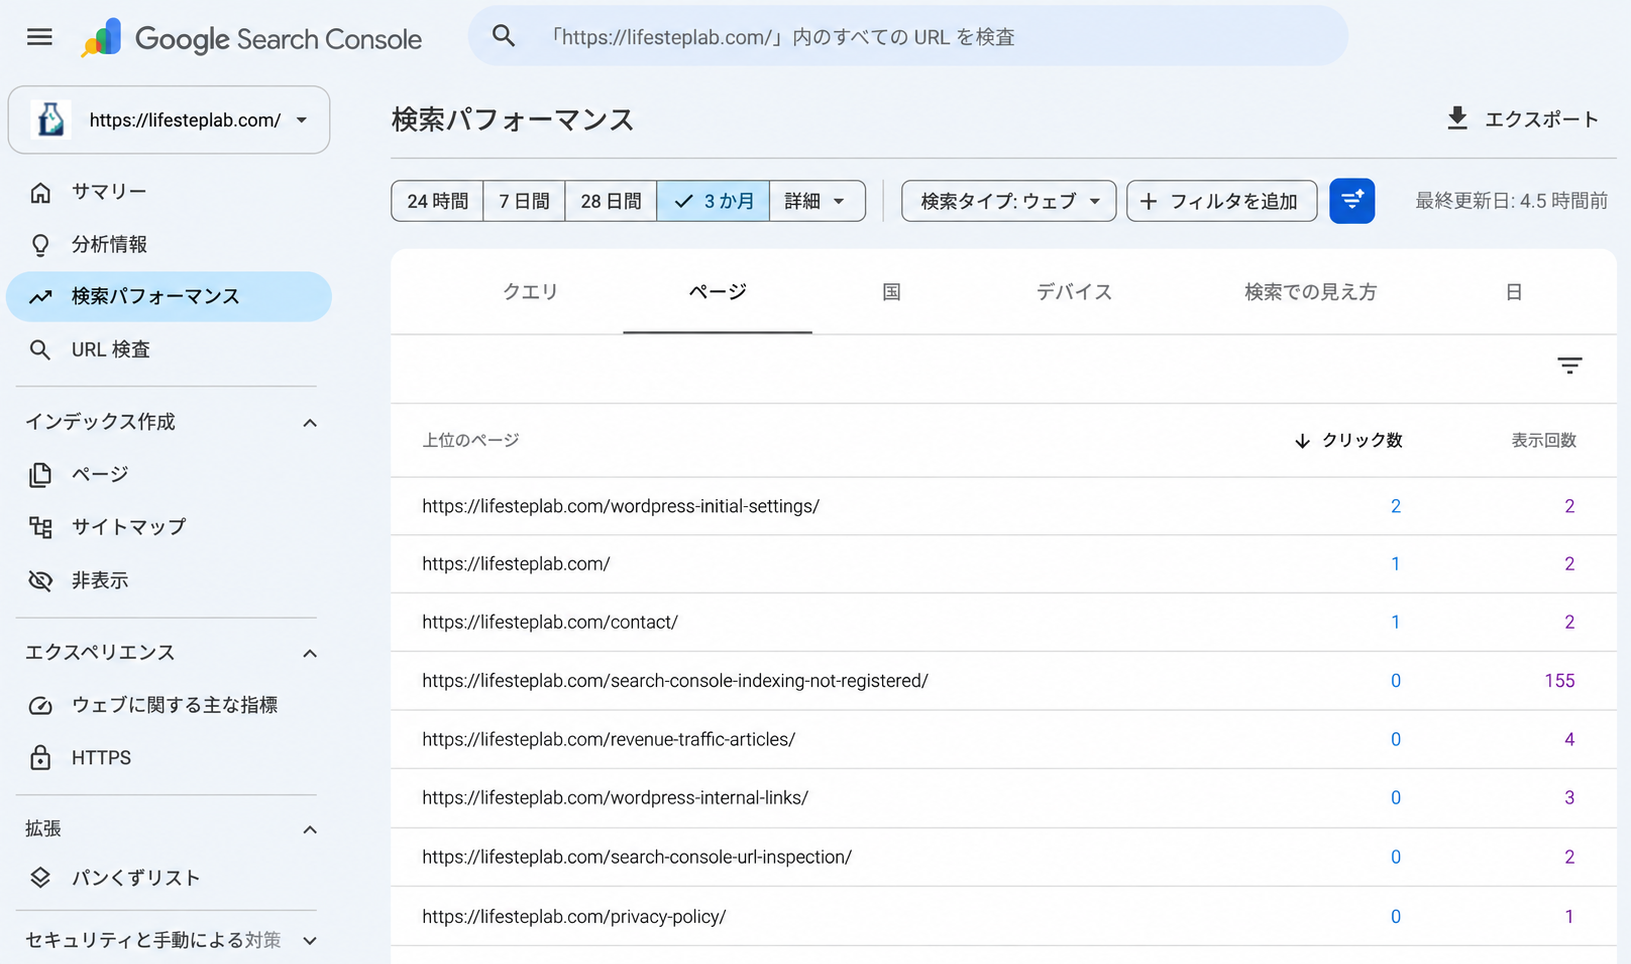Click the lifesteplab site favicon
1631x964 pixels.
(x=51, y=120)
